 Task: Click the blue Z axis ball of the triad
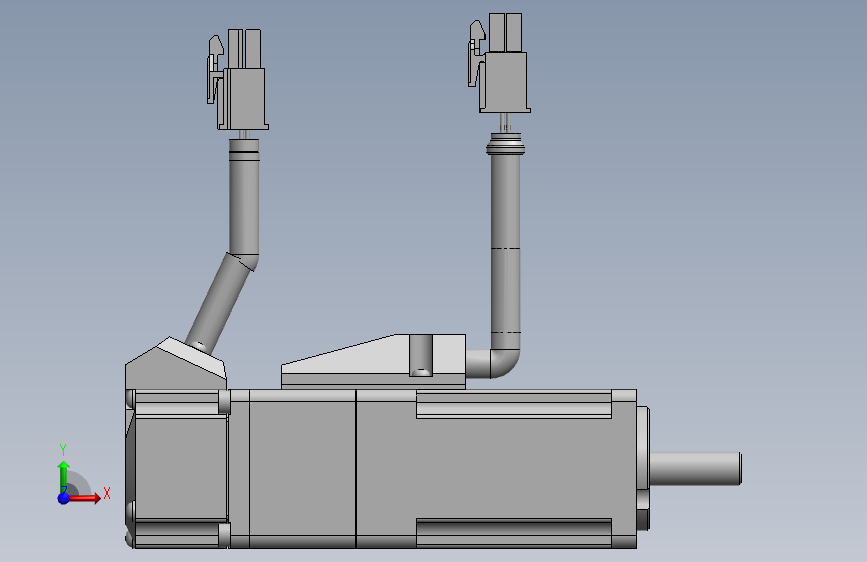64,498
